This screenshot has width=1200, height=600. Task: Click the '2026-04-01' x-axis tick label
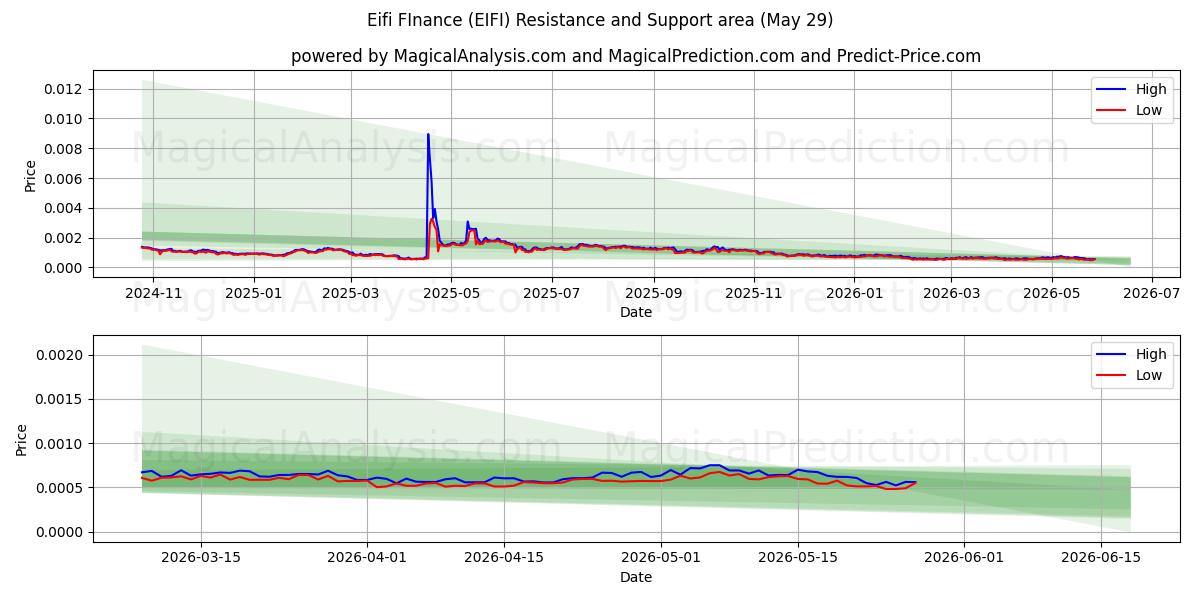click(x=367, y=557)
